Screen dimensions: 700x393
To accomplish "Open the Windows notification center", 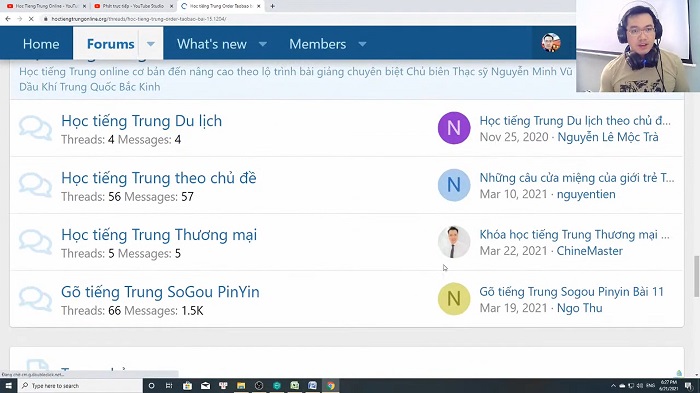I will click(689, 385).
